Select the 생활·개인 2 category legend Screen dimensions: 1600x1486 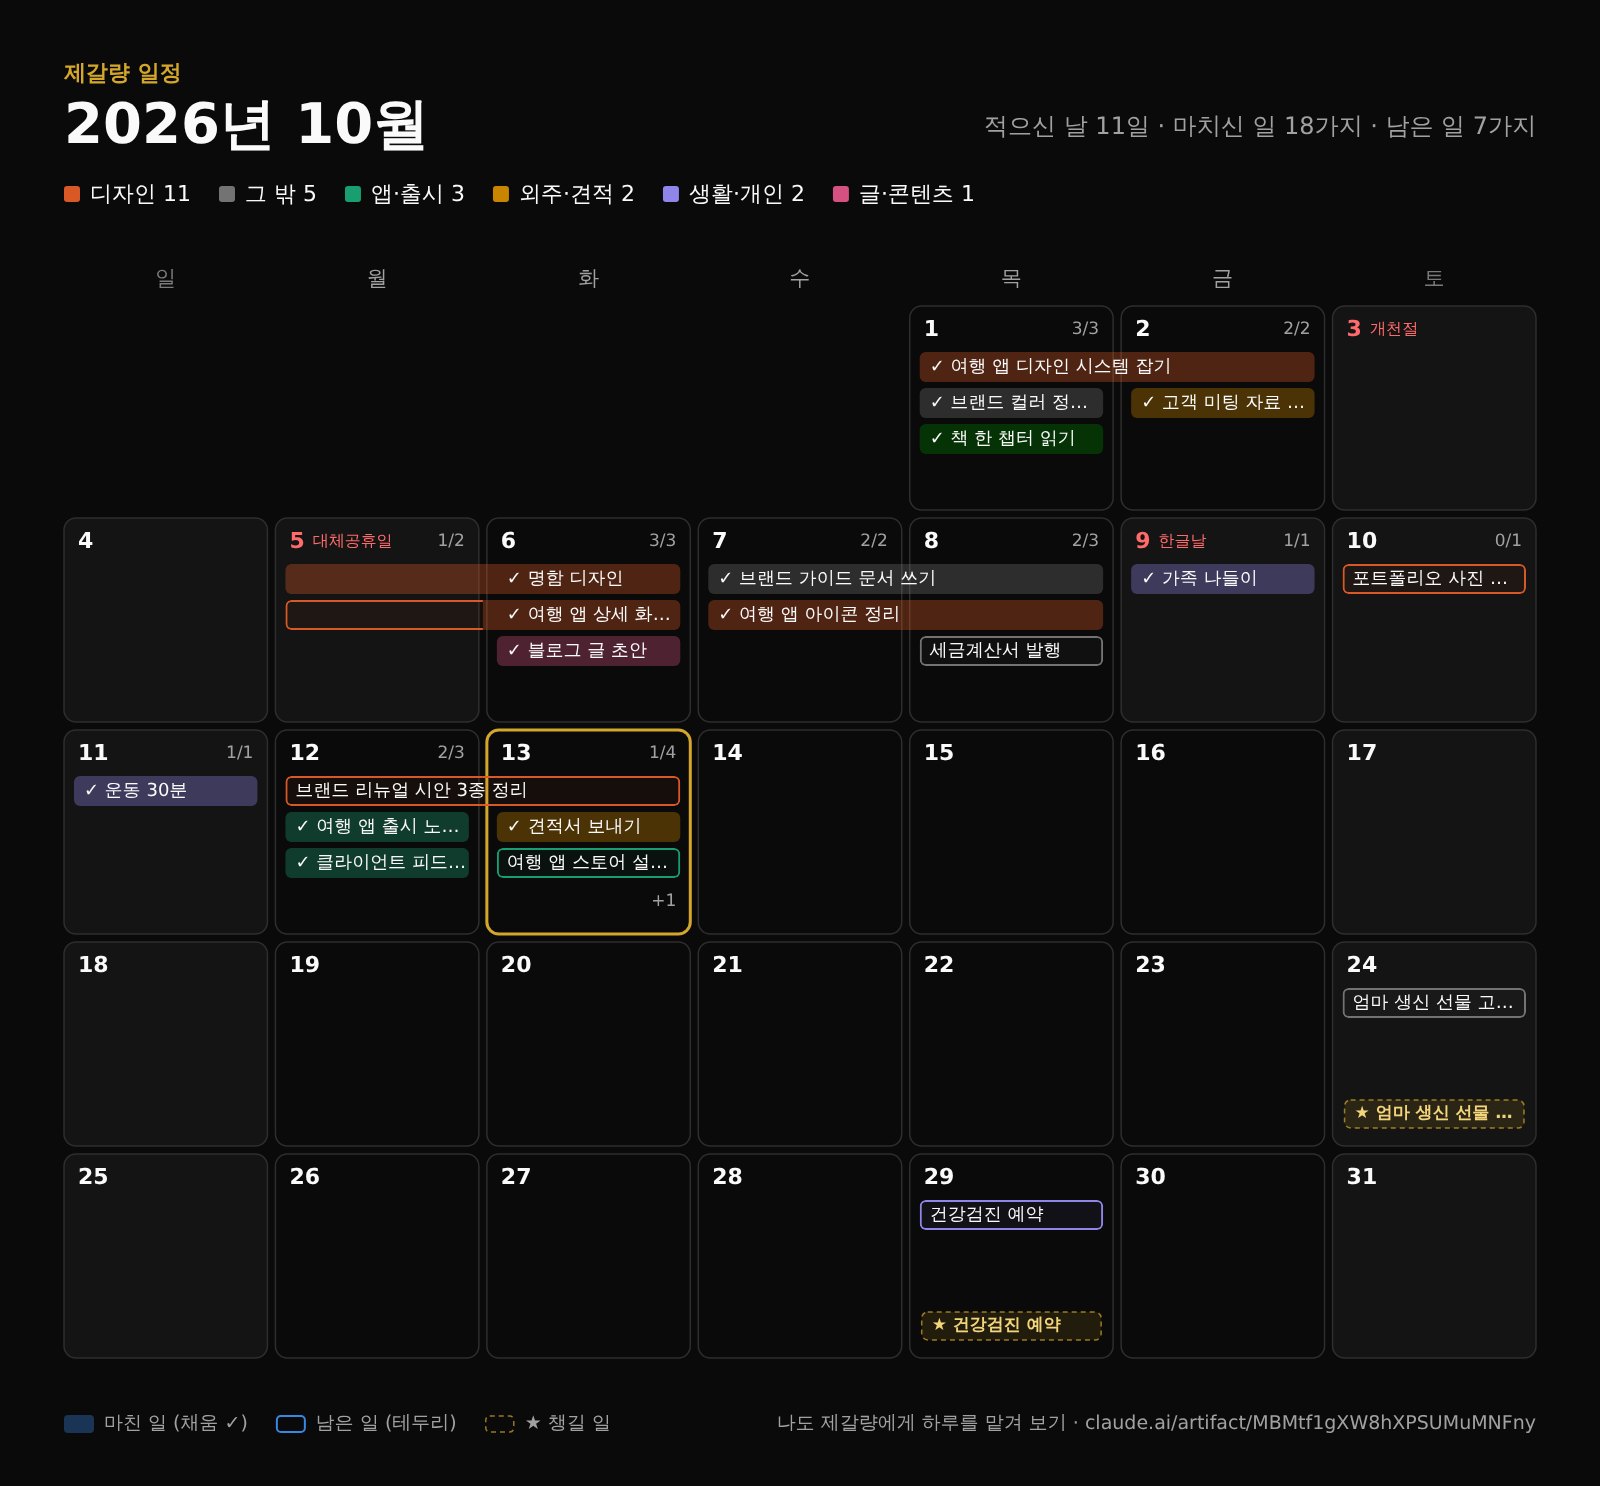coord(733,194)
